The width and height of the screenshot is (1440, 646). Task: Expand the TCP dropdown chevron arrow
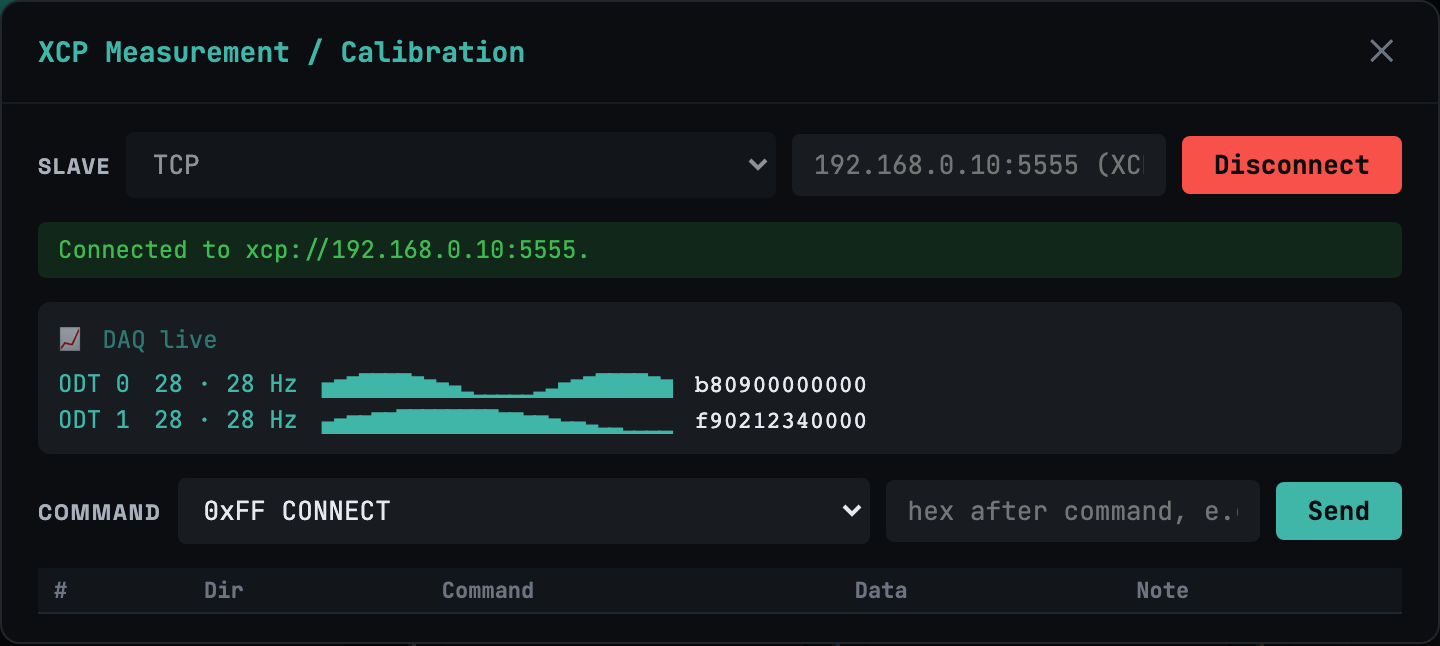pyautogui.click(x=758, y=165)
